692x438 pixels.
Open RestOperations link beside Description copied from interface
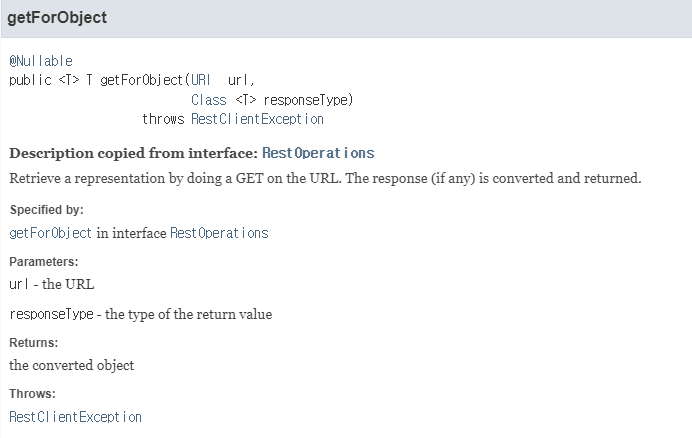[318, 153]
